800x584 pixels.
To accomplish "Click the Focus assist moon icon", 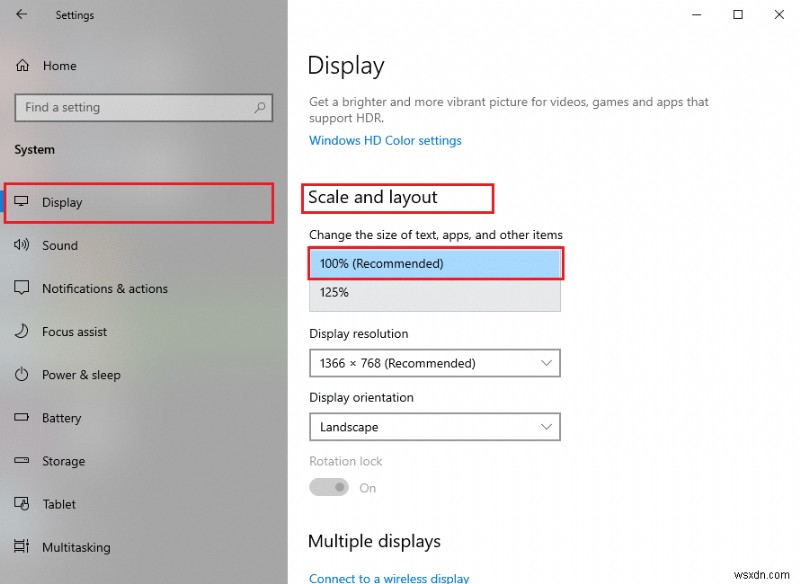I will point(22,331).
